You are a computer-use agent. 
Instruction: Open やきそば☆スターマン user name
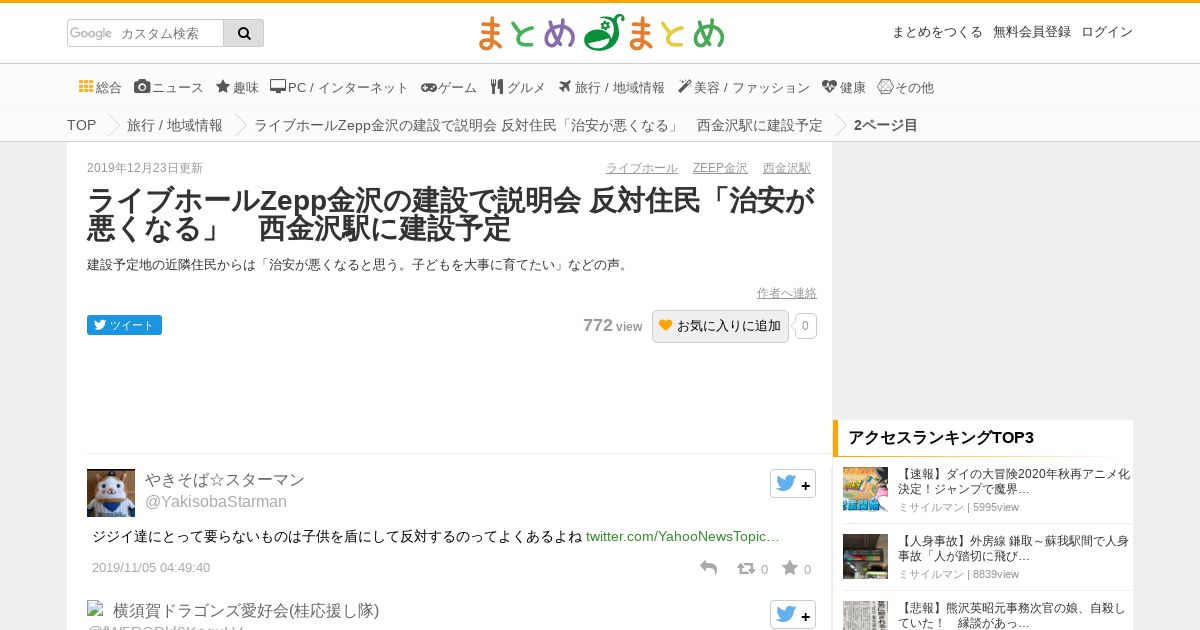(x=225, y=480)
